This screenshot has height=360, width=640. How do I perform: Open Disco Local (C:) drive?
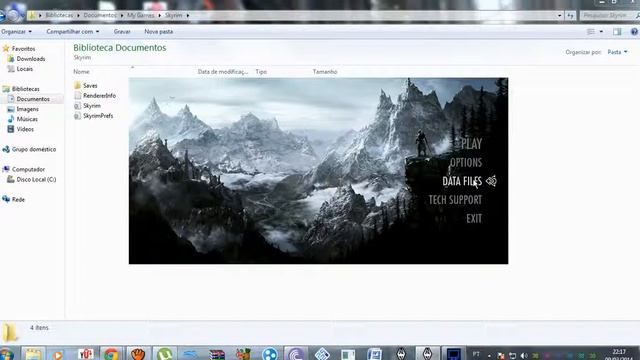click(32, 180)
